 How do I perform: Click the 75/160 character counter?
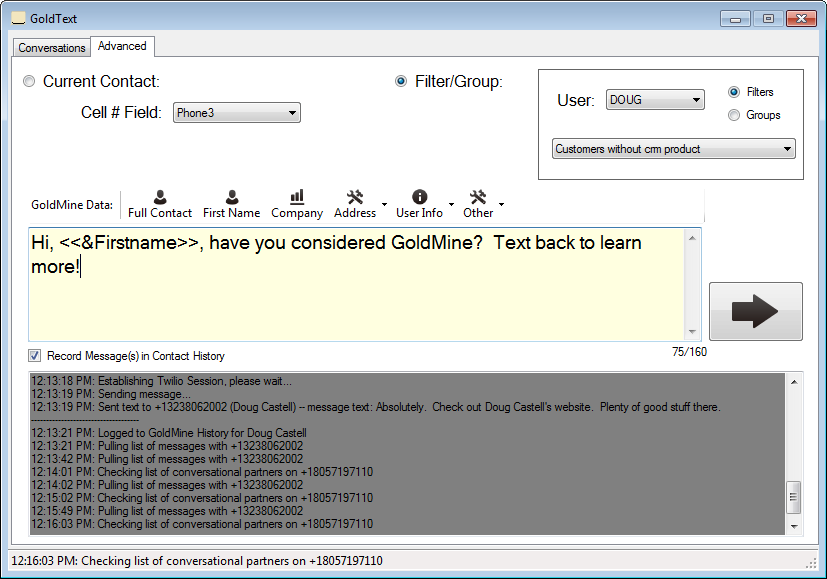[689, 352]
